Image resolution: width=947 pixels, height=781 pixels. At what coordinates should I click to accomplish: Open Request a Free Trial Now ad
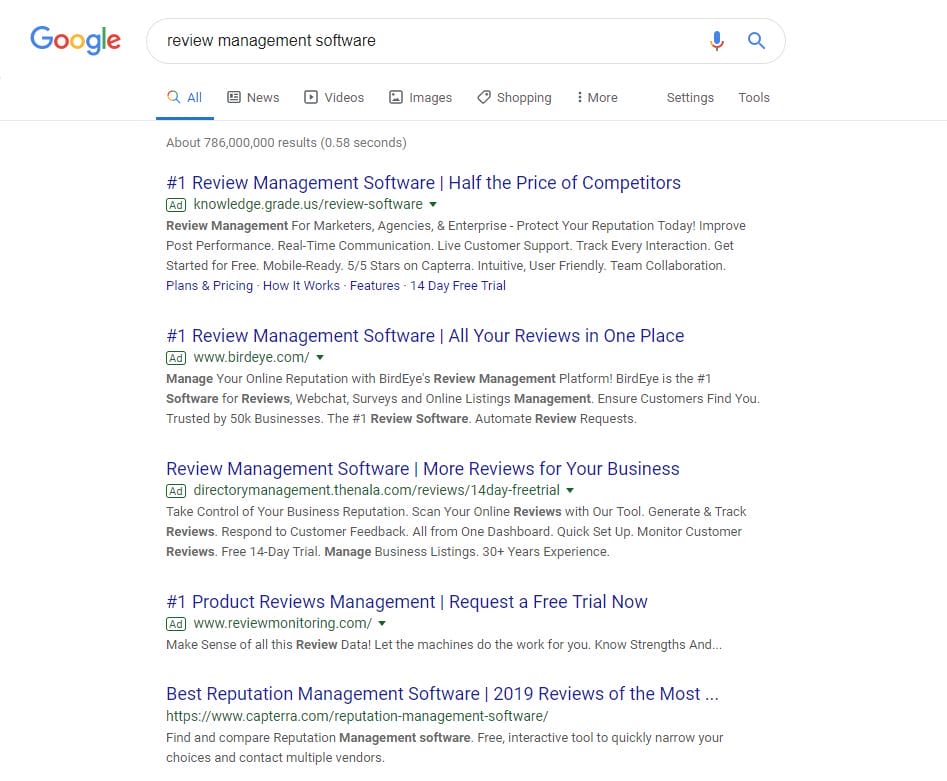pyautogui.click(x=407, y=602)
